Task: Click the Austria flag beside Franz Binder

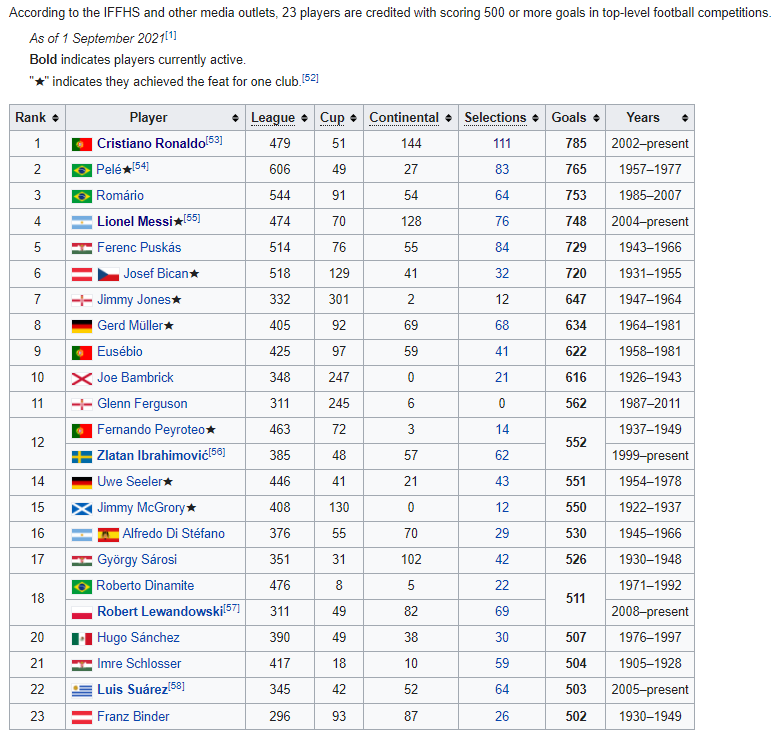Action: click(81, 717)
